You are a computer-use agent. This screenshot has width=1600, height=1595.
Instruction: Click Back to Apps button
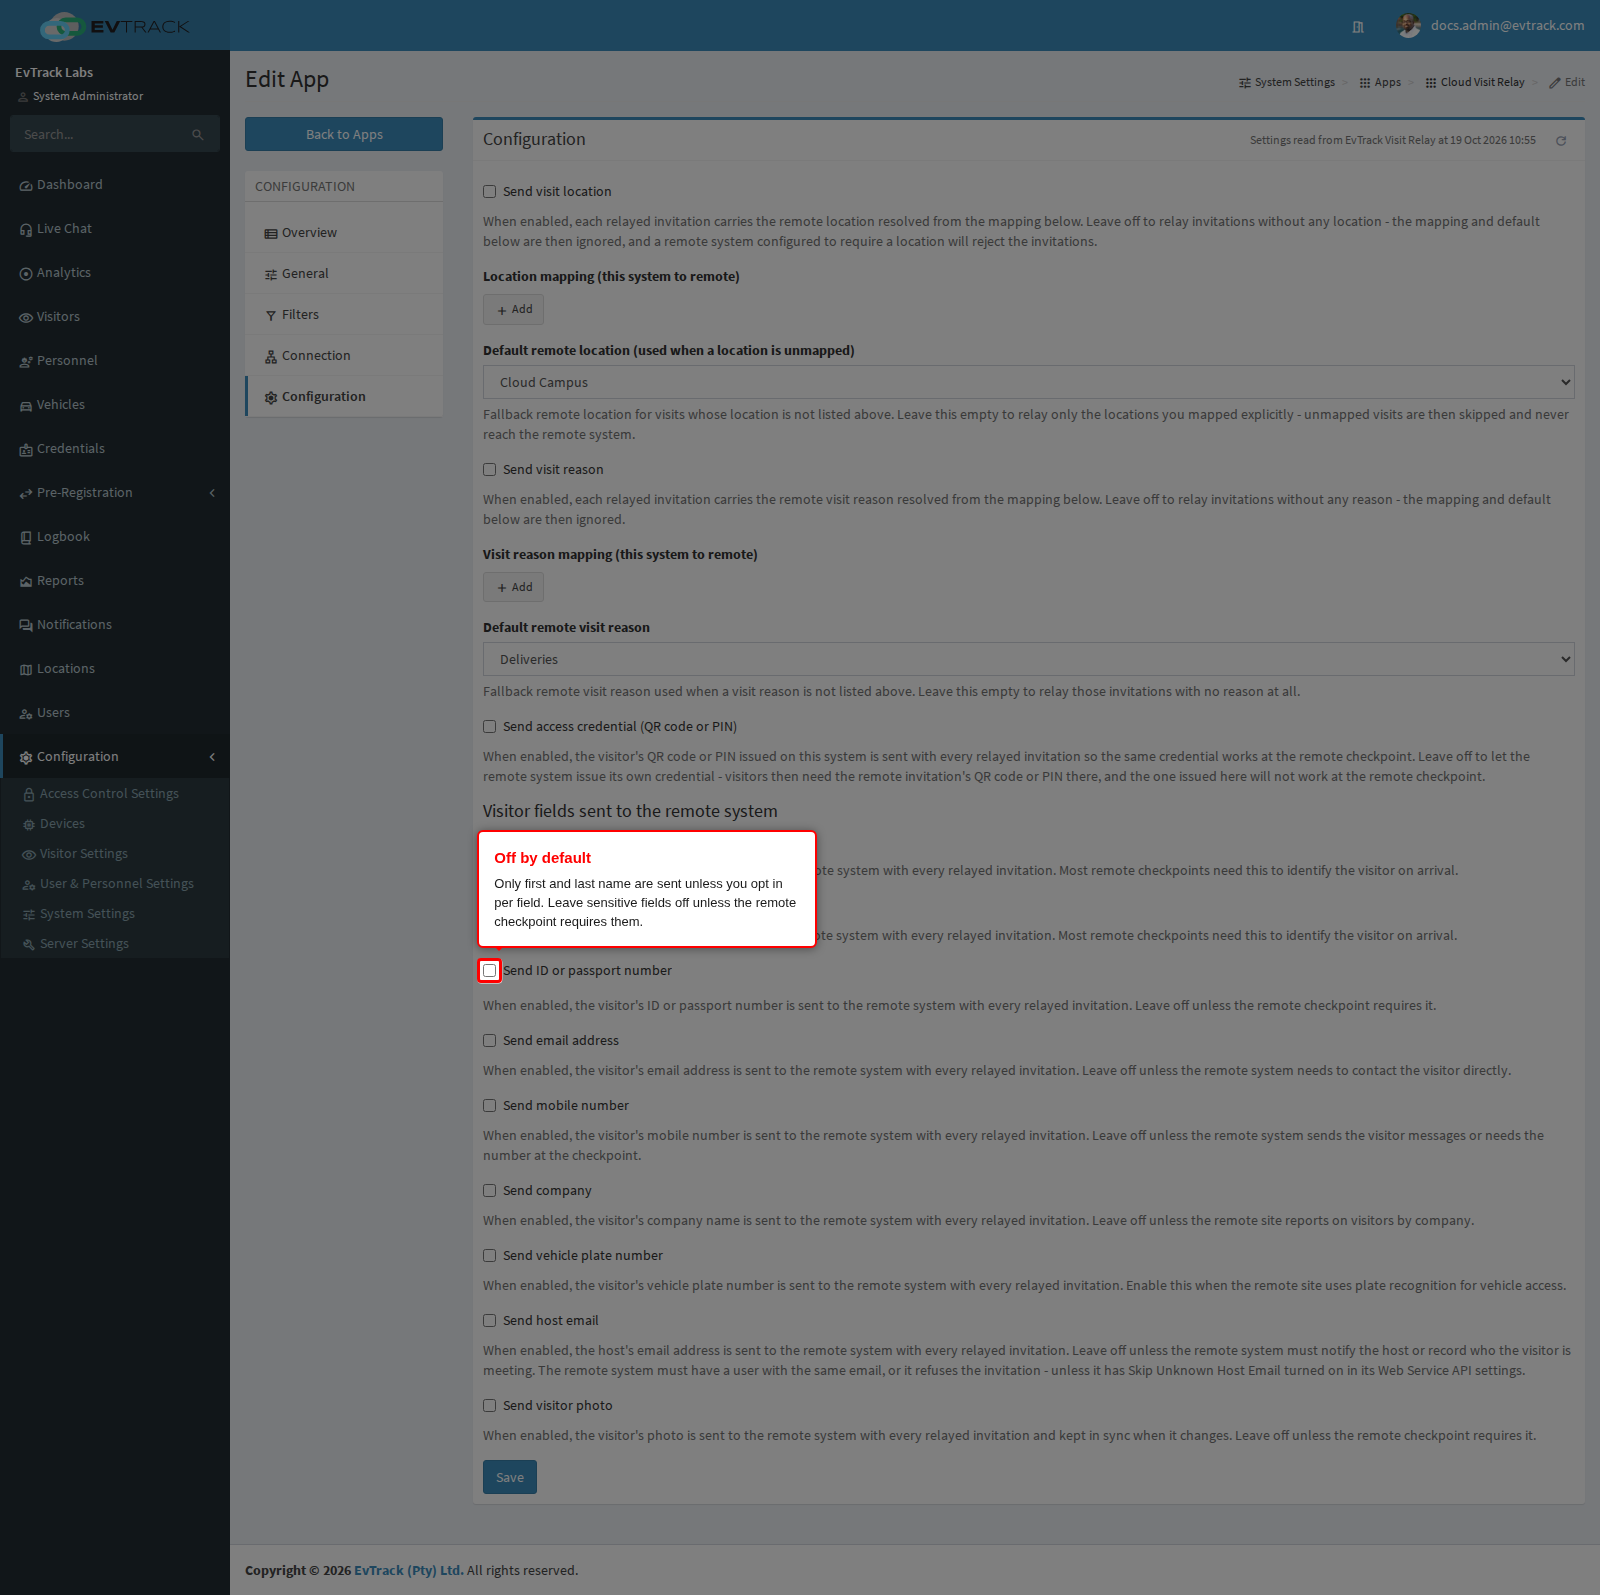344,134
